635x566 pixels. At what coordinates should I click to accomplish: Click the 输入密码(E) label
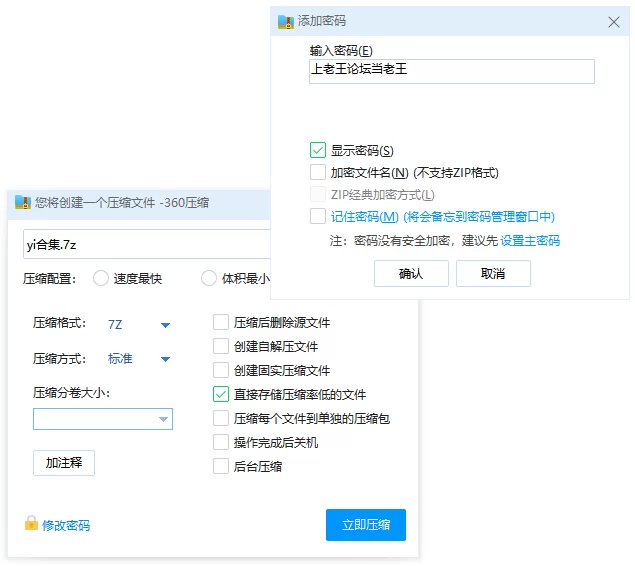coord(341,51)
